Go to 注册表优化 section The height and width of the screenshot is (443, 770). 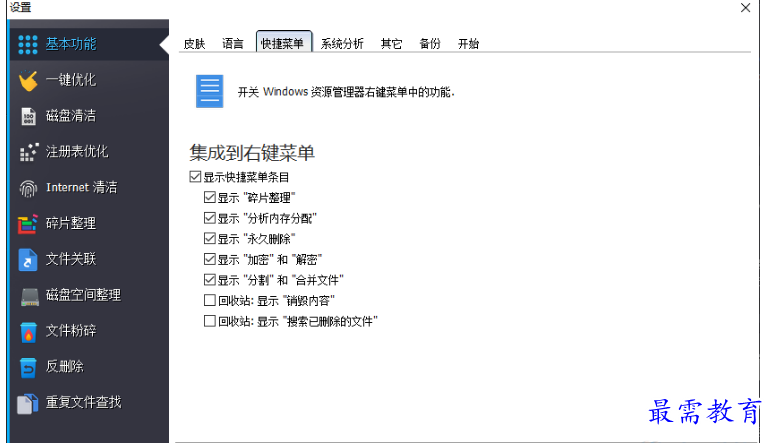pos(89,152)
